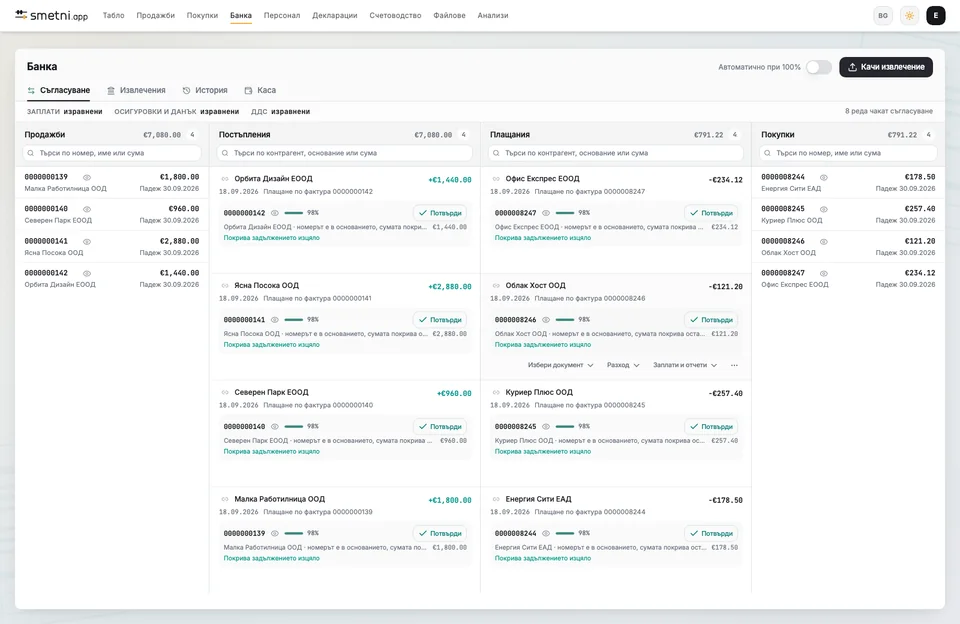Show invoice 0000000139 via eye in Продажби list
Viewport: 960px width, 624px height.
tap(87, 178)
